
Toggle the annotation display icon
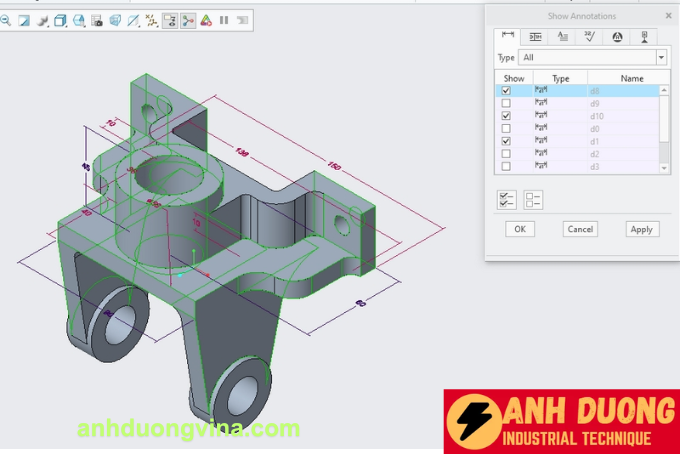point(169,19)
